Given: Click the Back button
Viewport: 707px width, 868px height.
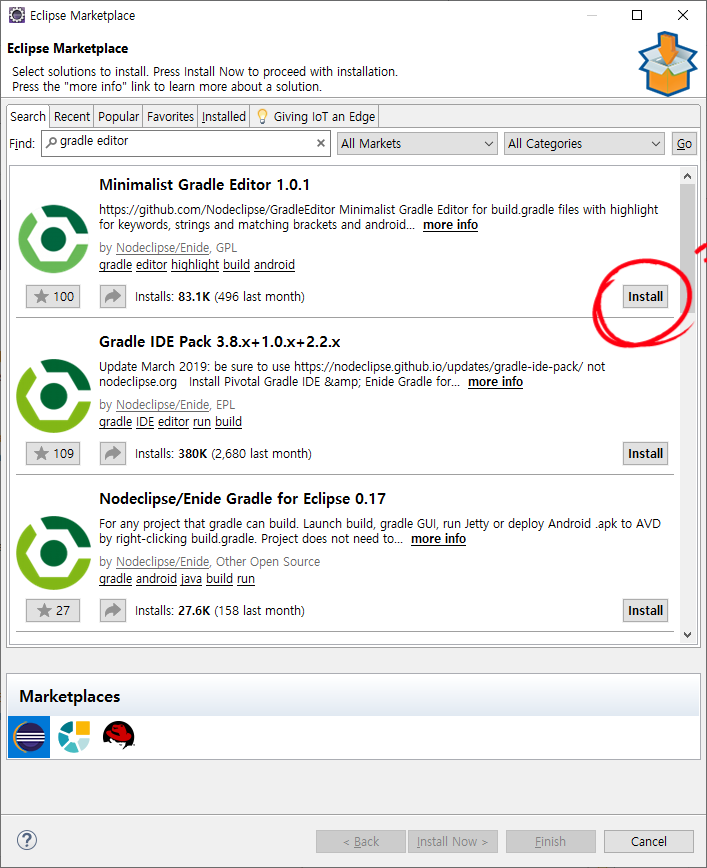Looking at the screenshot, I should click(x=360, y=841).
